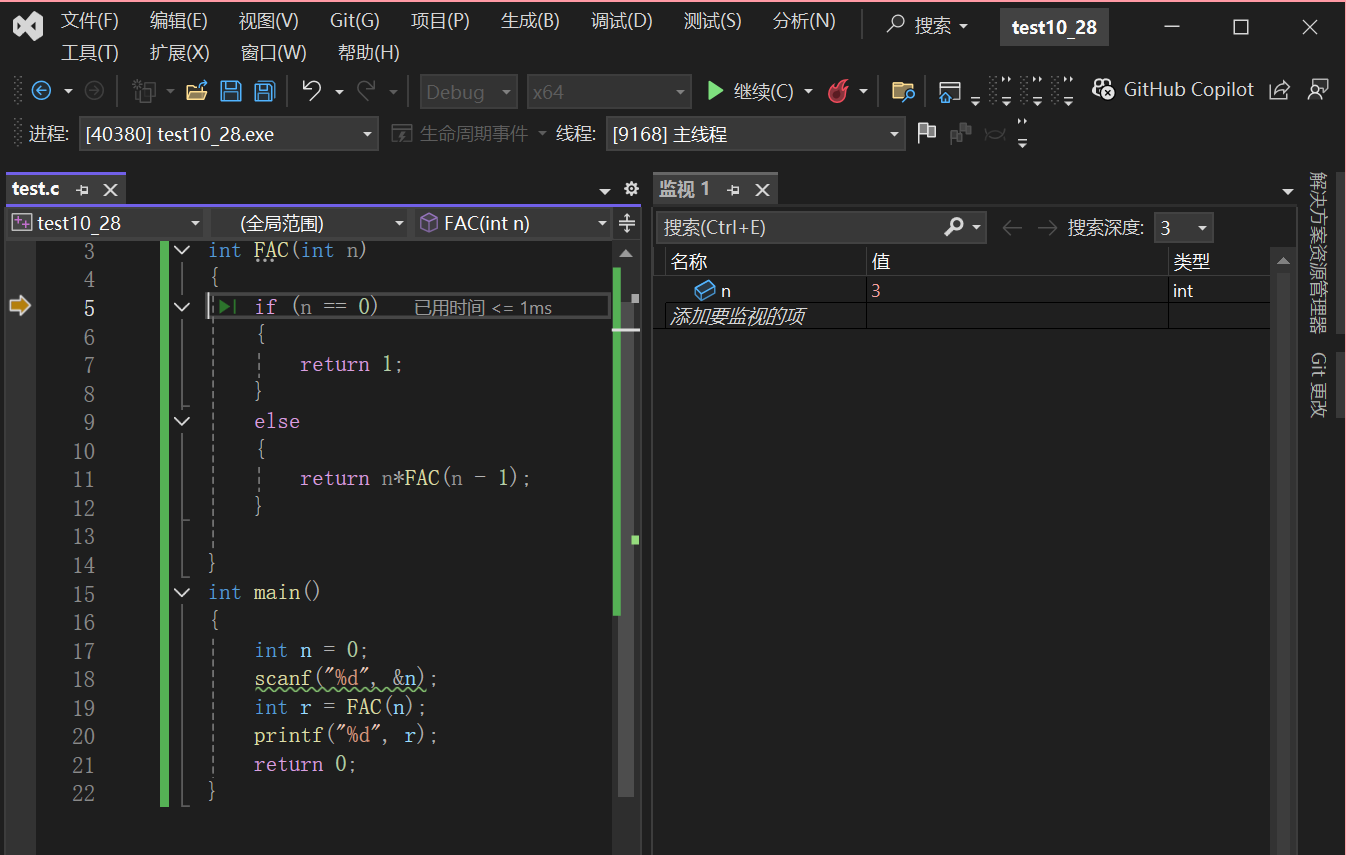Click the watch panel scrollbar up arrow

[1283, 261]
